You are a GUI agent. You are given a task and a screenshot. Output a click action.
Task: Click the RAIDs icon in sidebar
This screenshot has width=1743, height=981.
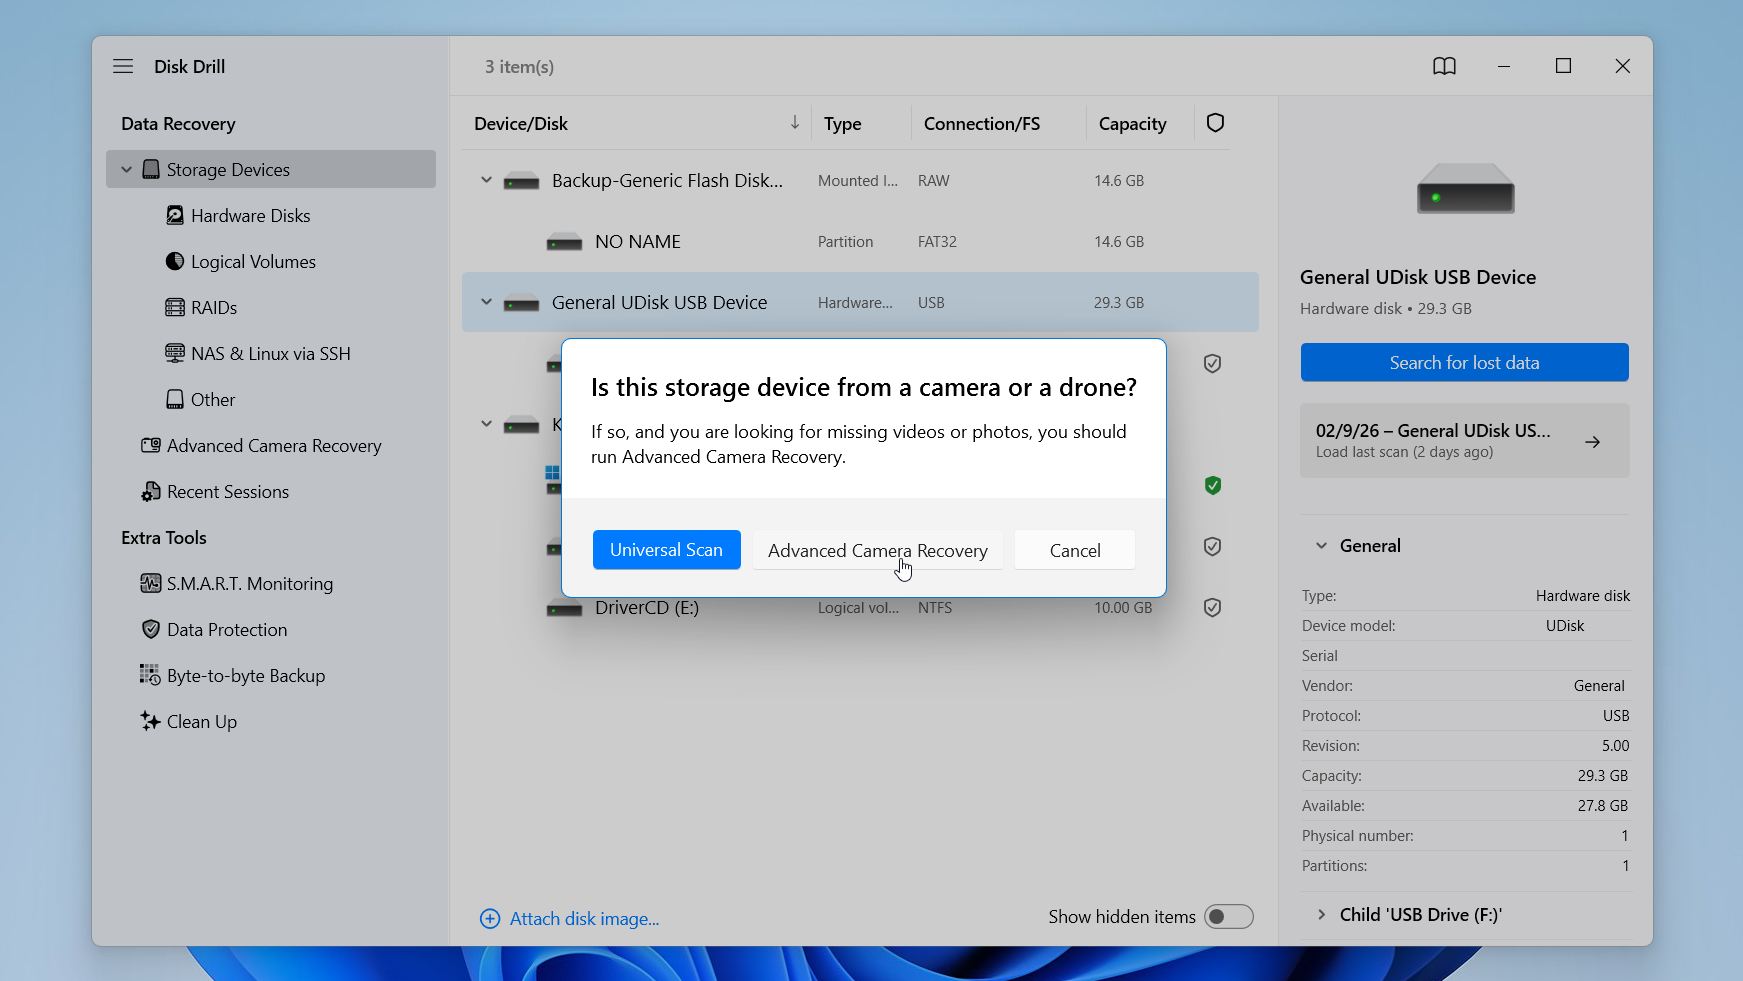(175, 307)
